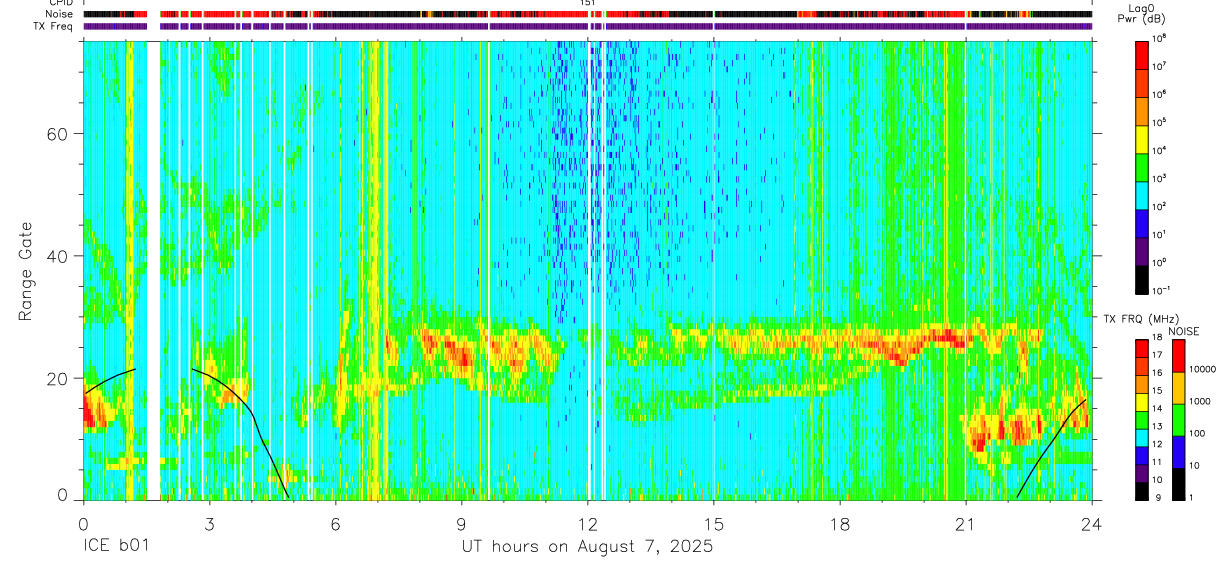Click the purple TX Freq strip above the plot
The height and width of the screenshot is (567, 1228).
tap(588, 26)
